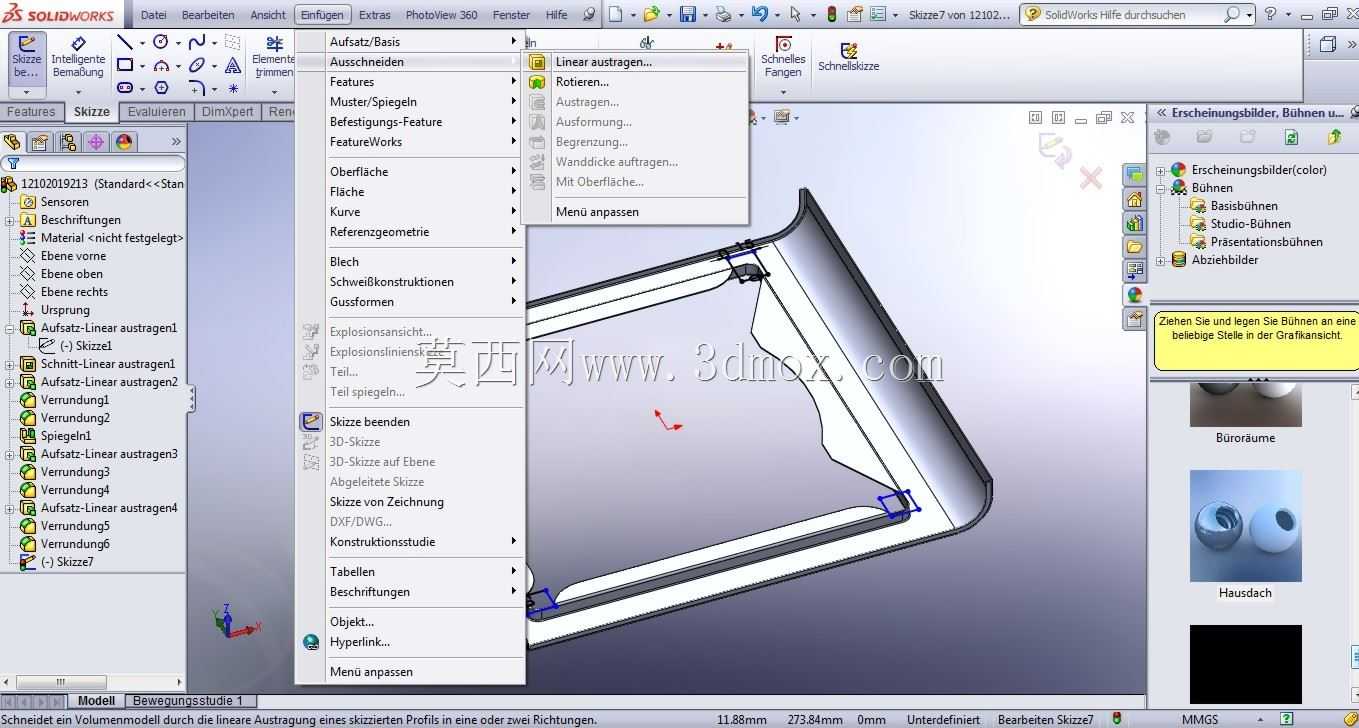The height and width of the screenshot is (728, 1359).
Task: Choose Rotieren... from Ausschneiden submenu
Action: pos(582,82)
